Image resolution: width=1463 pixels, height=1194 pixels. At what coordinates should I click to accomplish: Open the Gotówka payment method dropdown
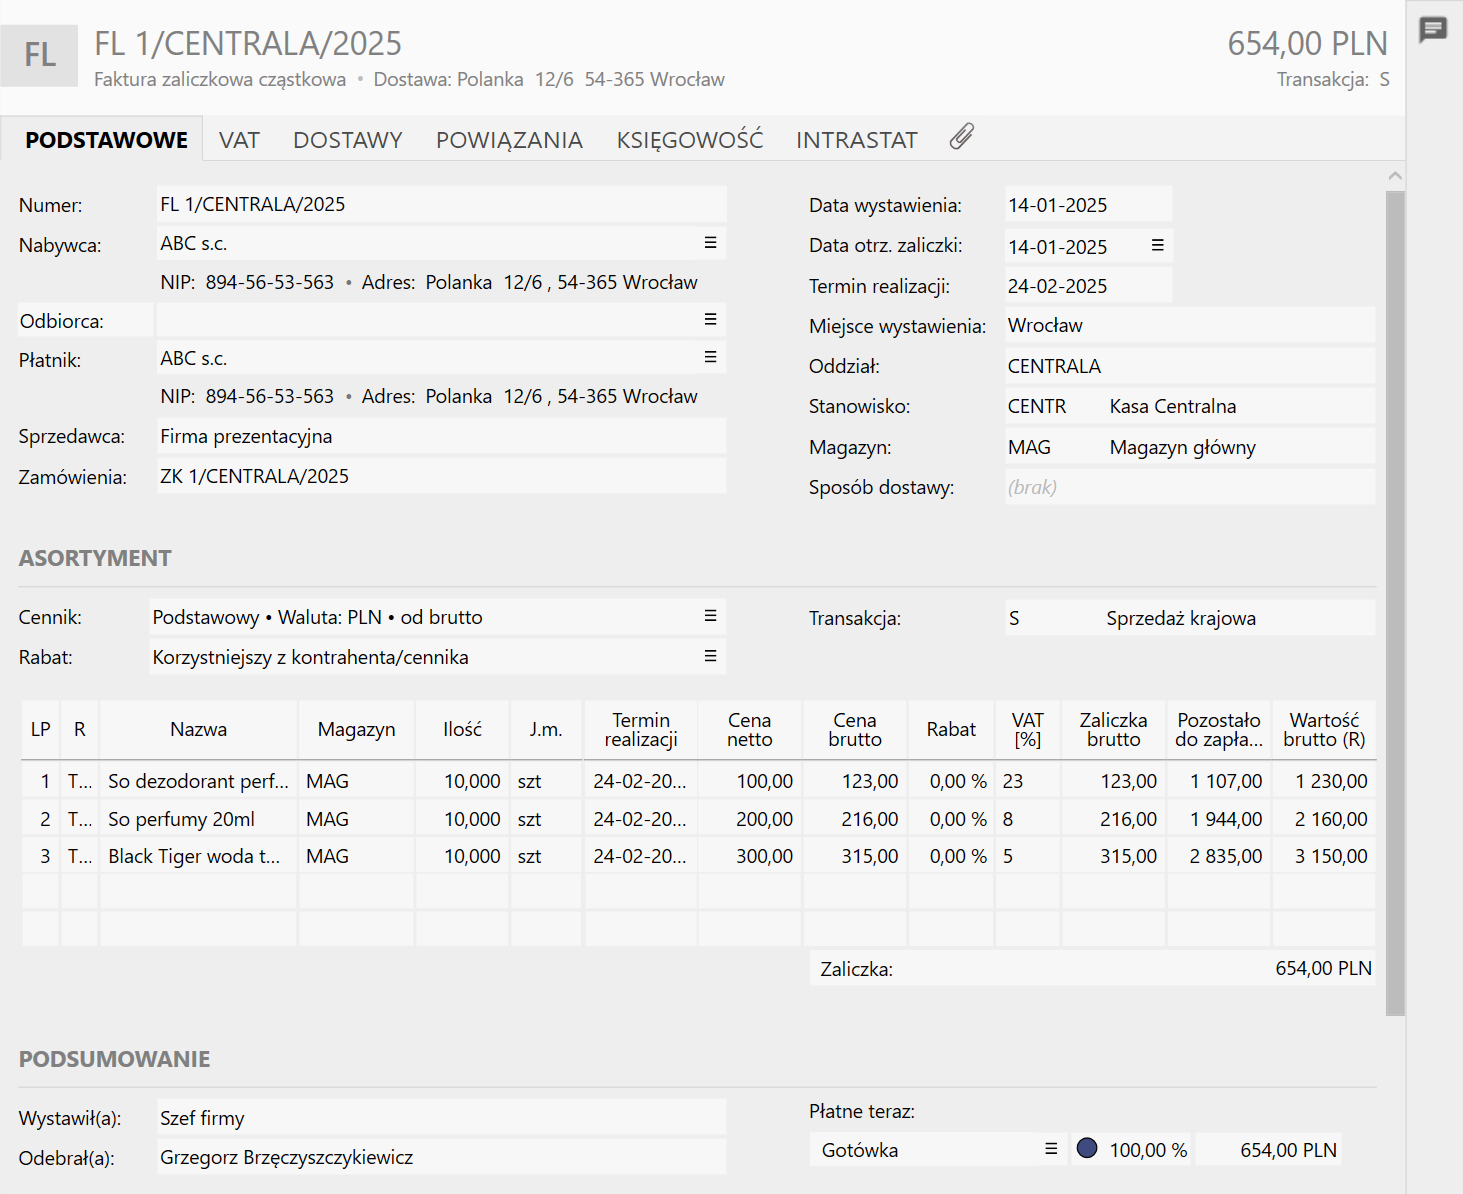[x=1050, y=1149]
